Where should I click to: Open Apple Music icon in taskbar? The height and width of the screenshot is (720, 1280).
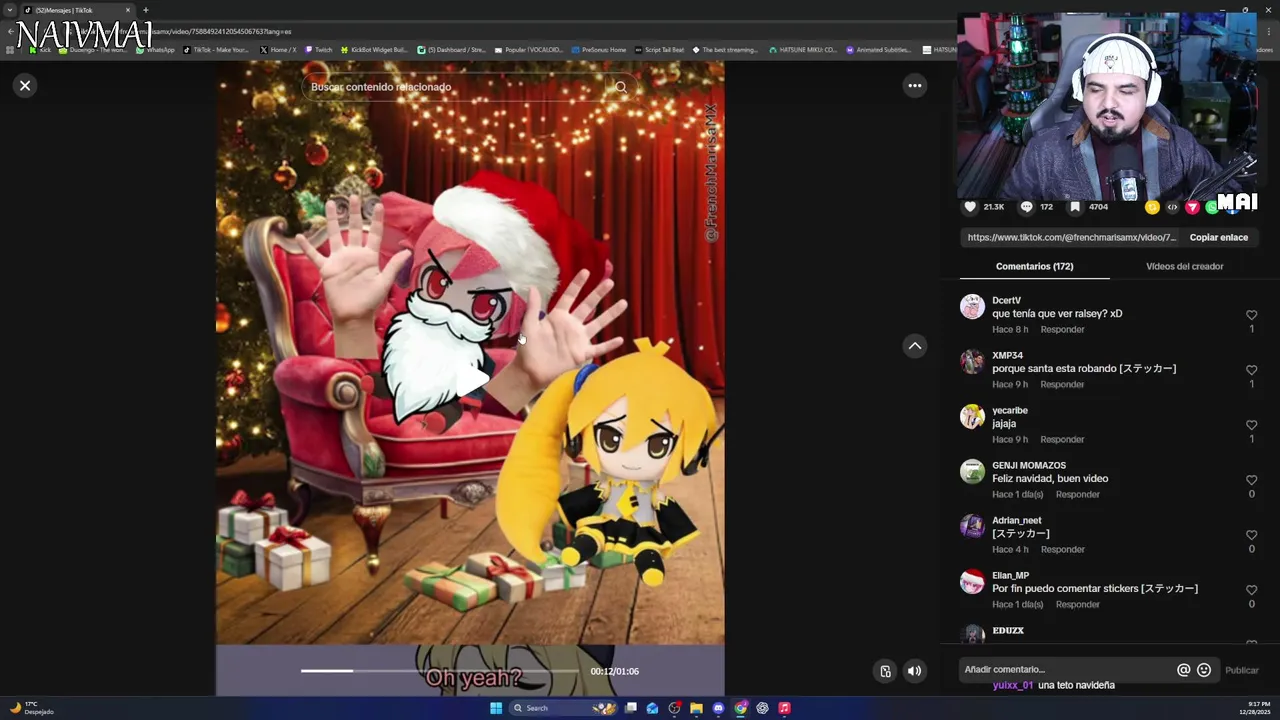[x=784, y=708]
